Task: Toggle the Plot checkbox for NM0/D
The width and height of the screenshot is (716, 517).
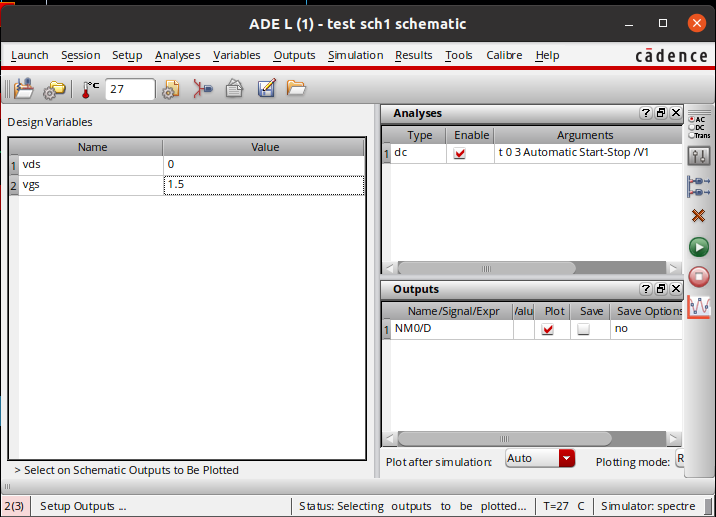Action: (548, 329)
